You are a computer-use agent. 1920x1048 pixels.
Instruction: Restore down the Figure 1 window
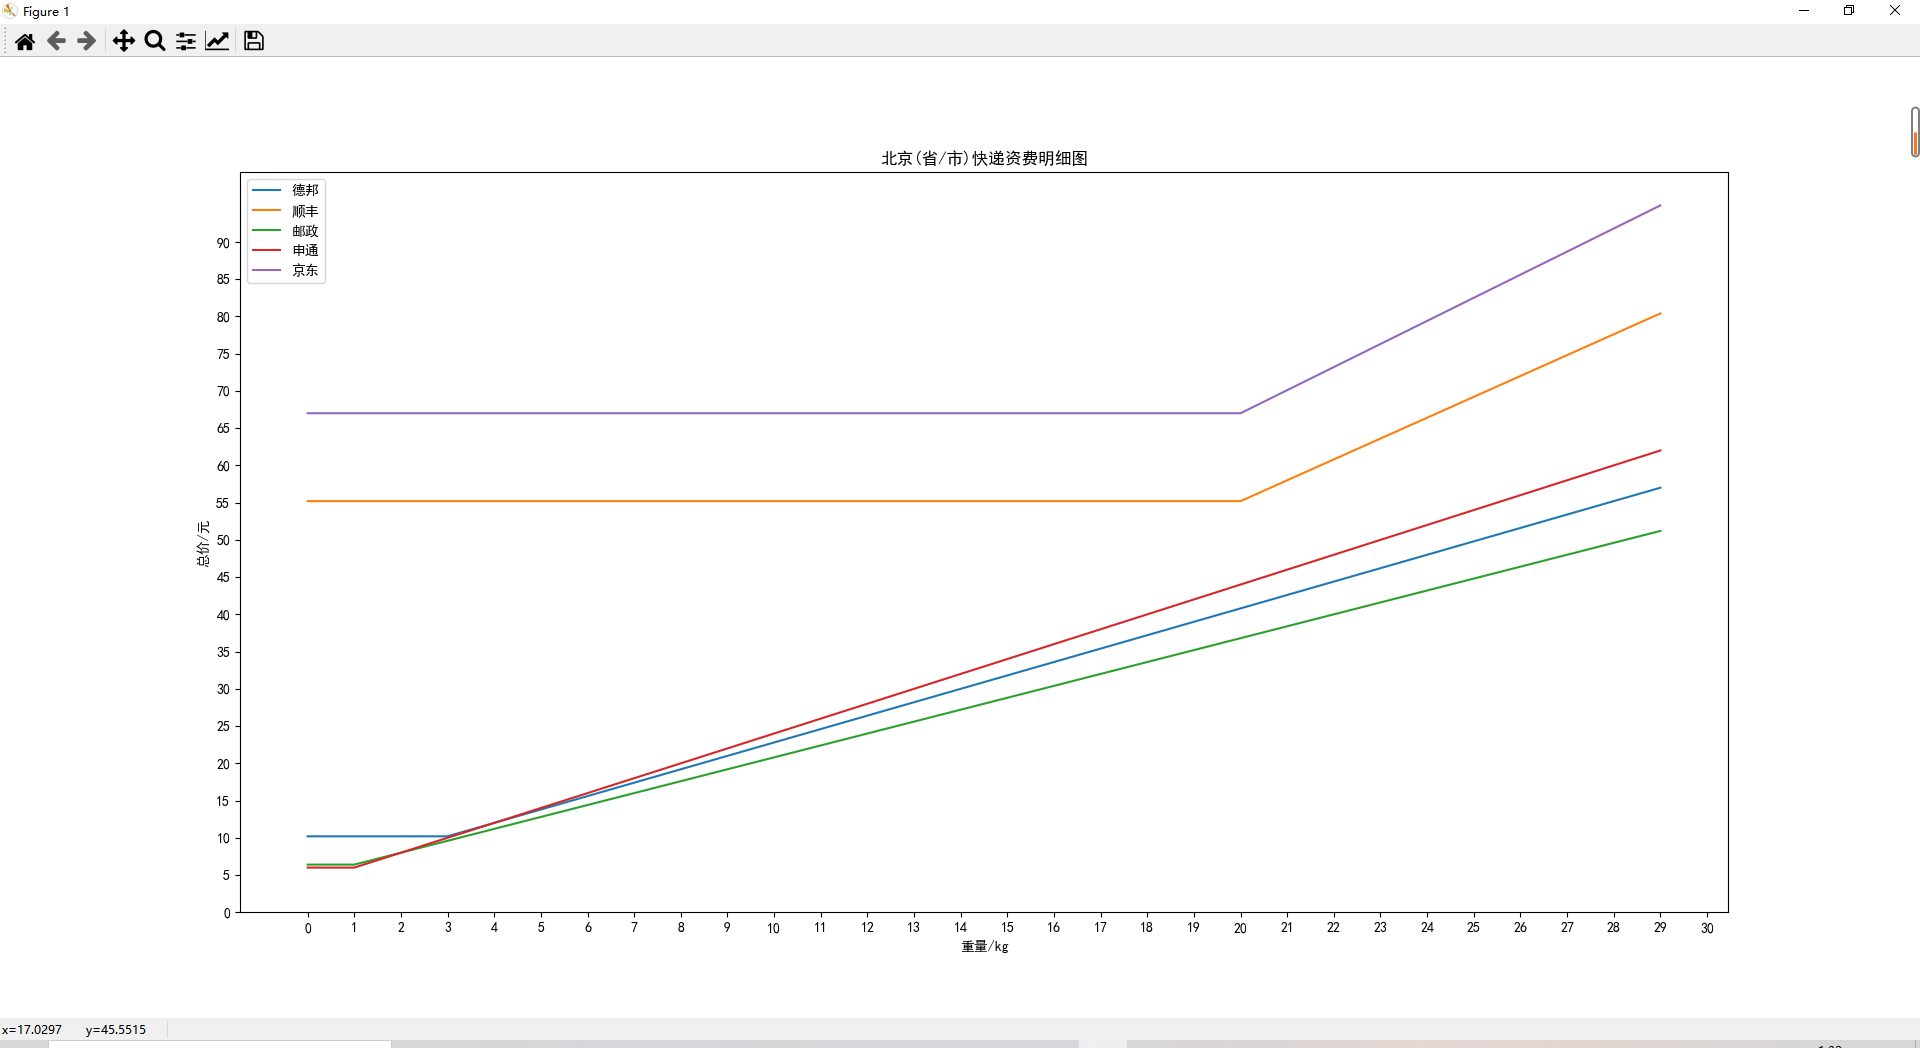1849,11
